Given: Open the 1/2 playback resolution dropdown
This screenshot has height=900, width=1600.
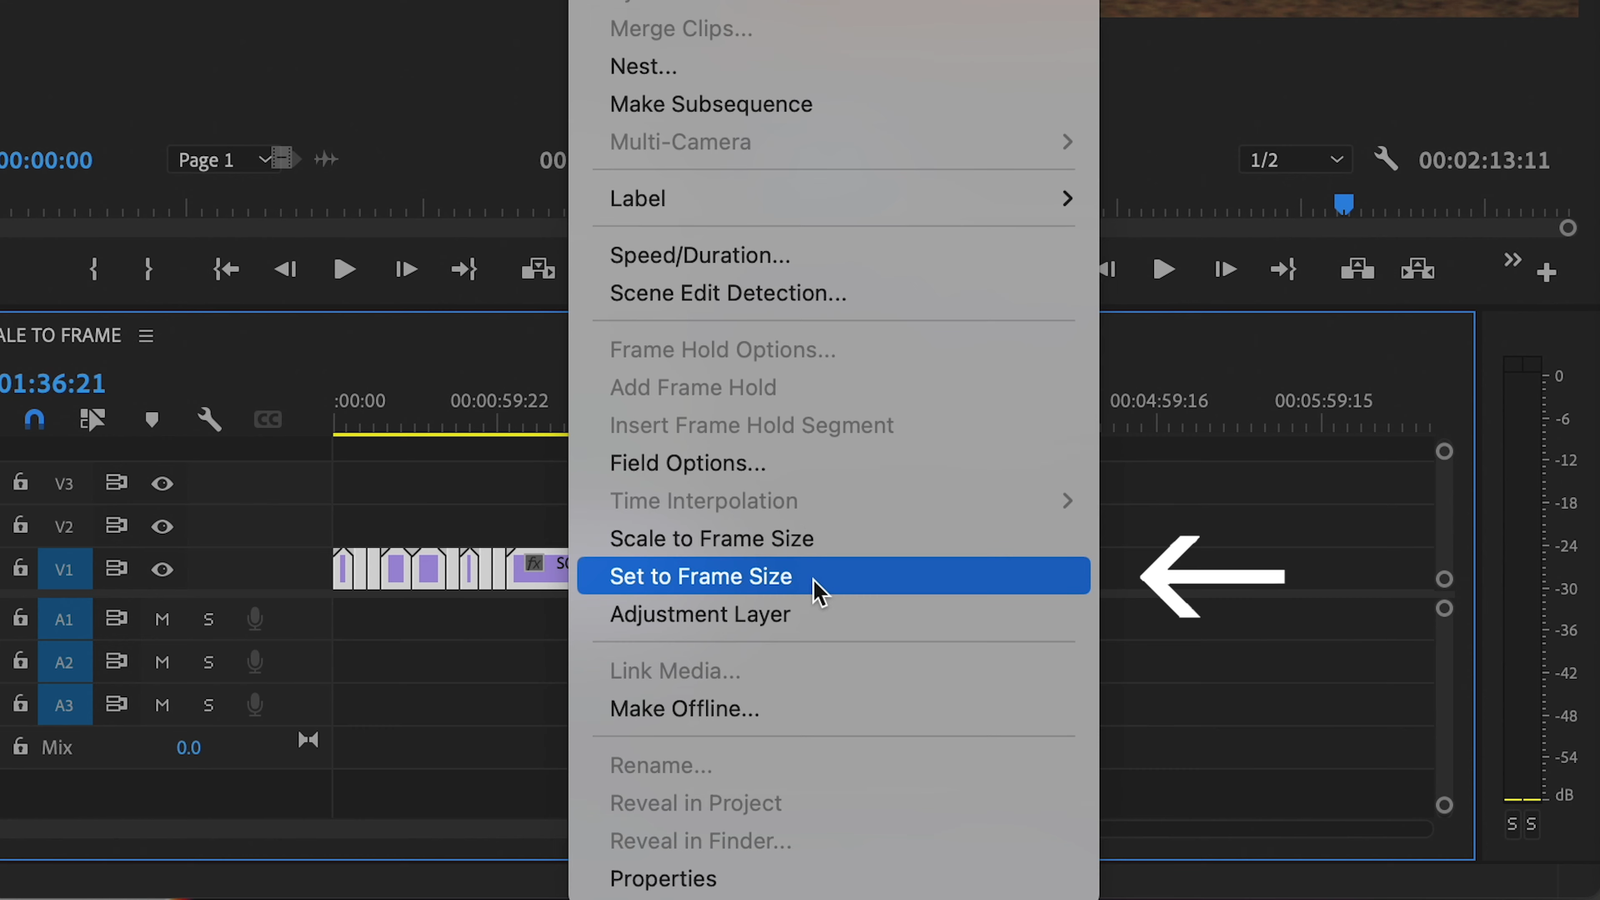Looking at the screenshot, I should coord(1296,160).
